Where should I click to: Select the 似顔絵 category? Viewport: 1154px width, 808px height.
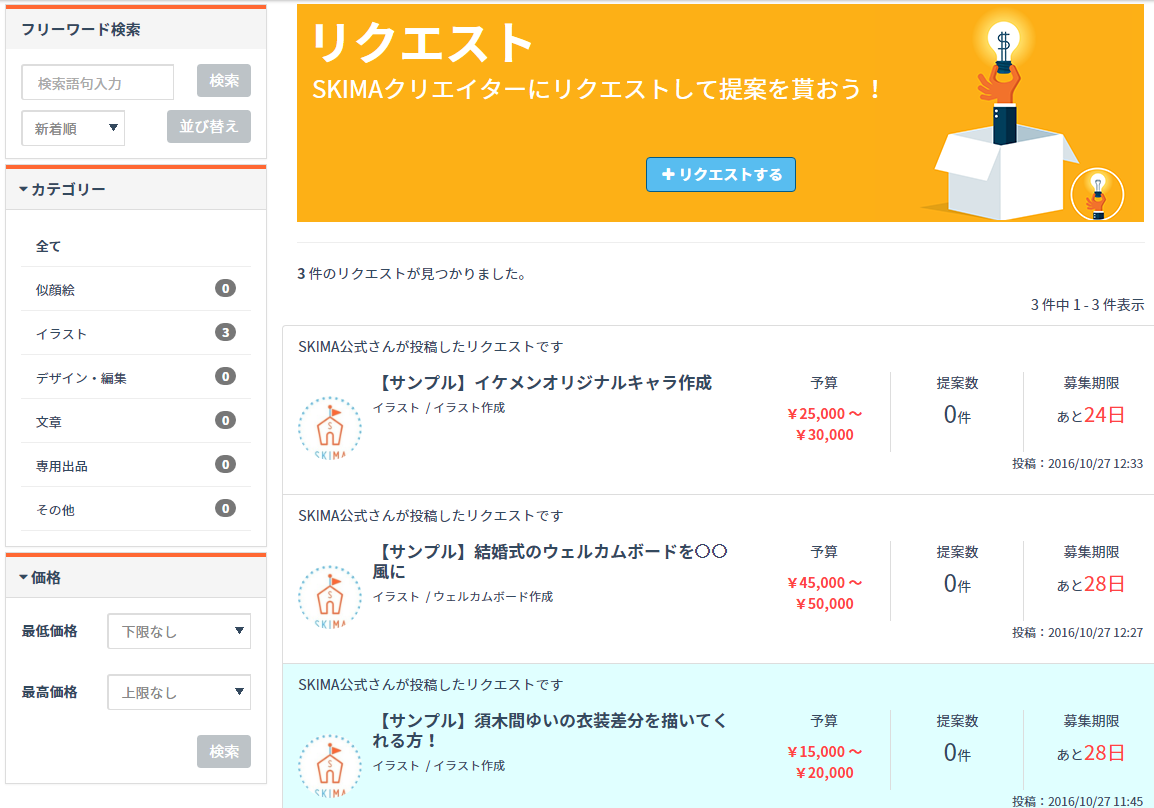56,290
